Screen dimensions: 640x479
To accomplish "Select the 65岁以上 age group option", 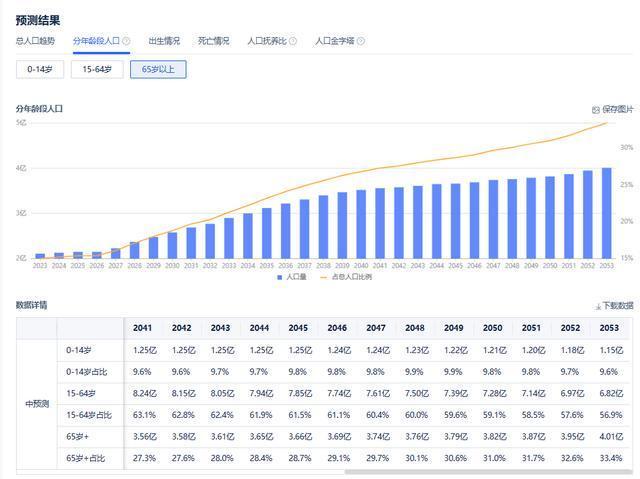I will pos(158,69).
